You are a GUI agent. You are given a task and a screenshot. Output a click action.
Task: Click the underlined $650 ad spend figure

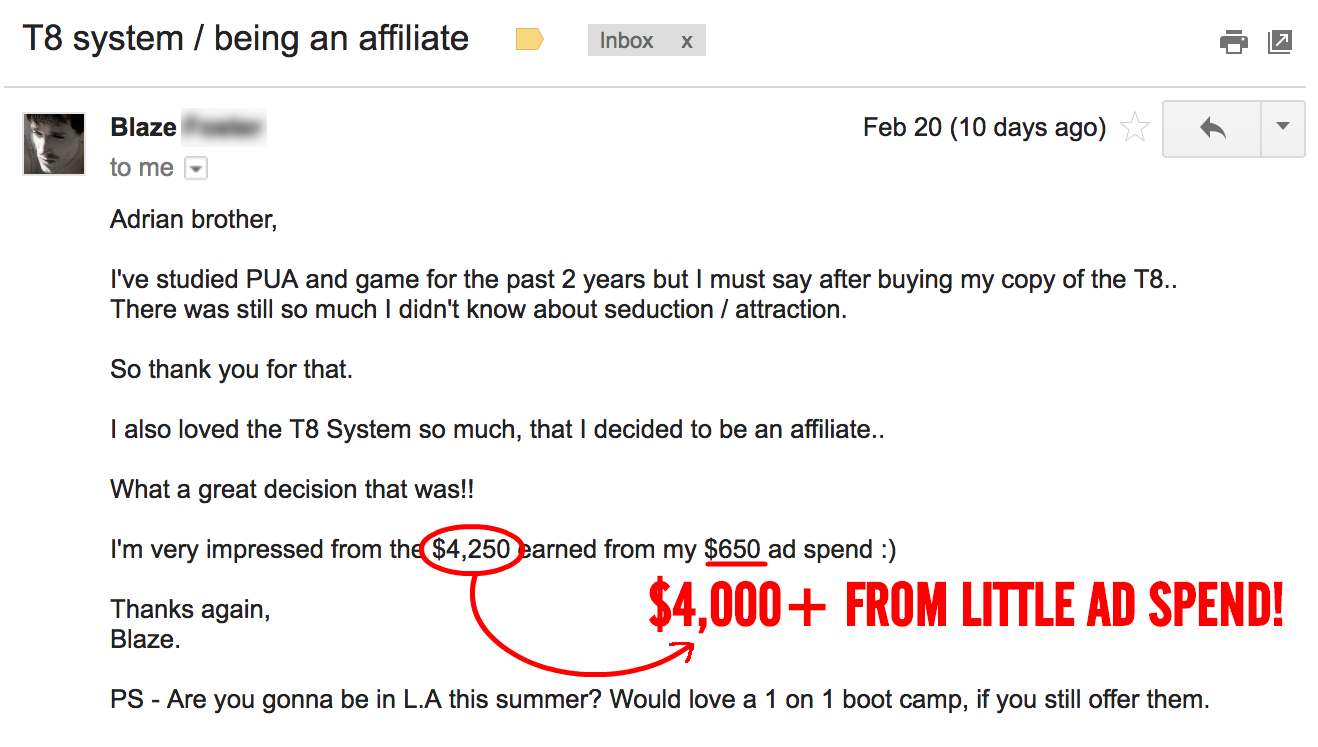[733, 549]
